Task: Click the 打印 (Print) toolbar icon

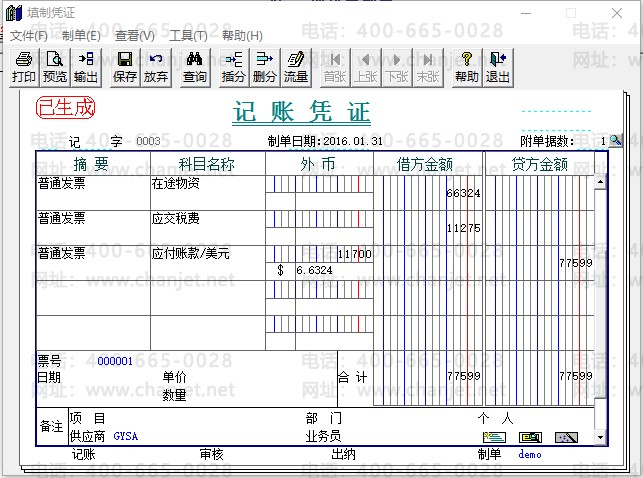Action: tap(23, 67)
